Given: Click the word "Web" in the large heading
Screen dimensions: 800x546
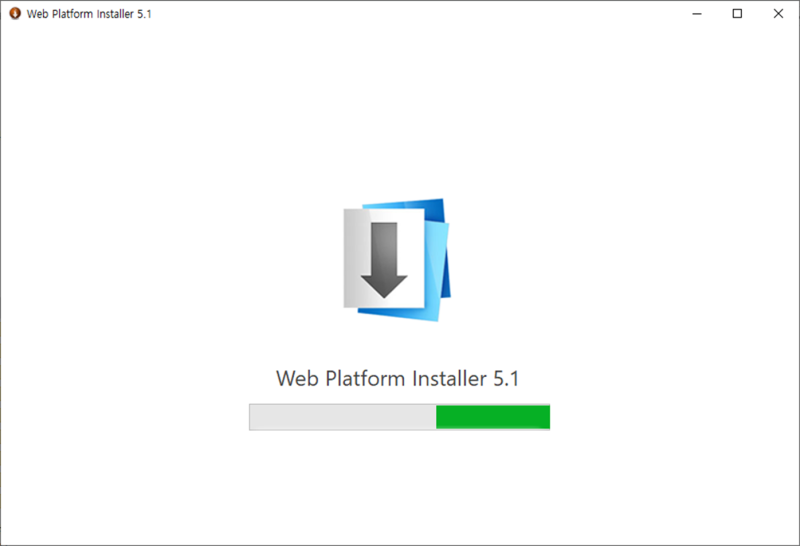Looking at the screenshot, I should tap(297, 379).
